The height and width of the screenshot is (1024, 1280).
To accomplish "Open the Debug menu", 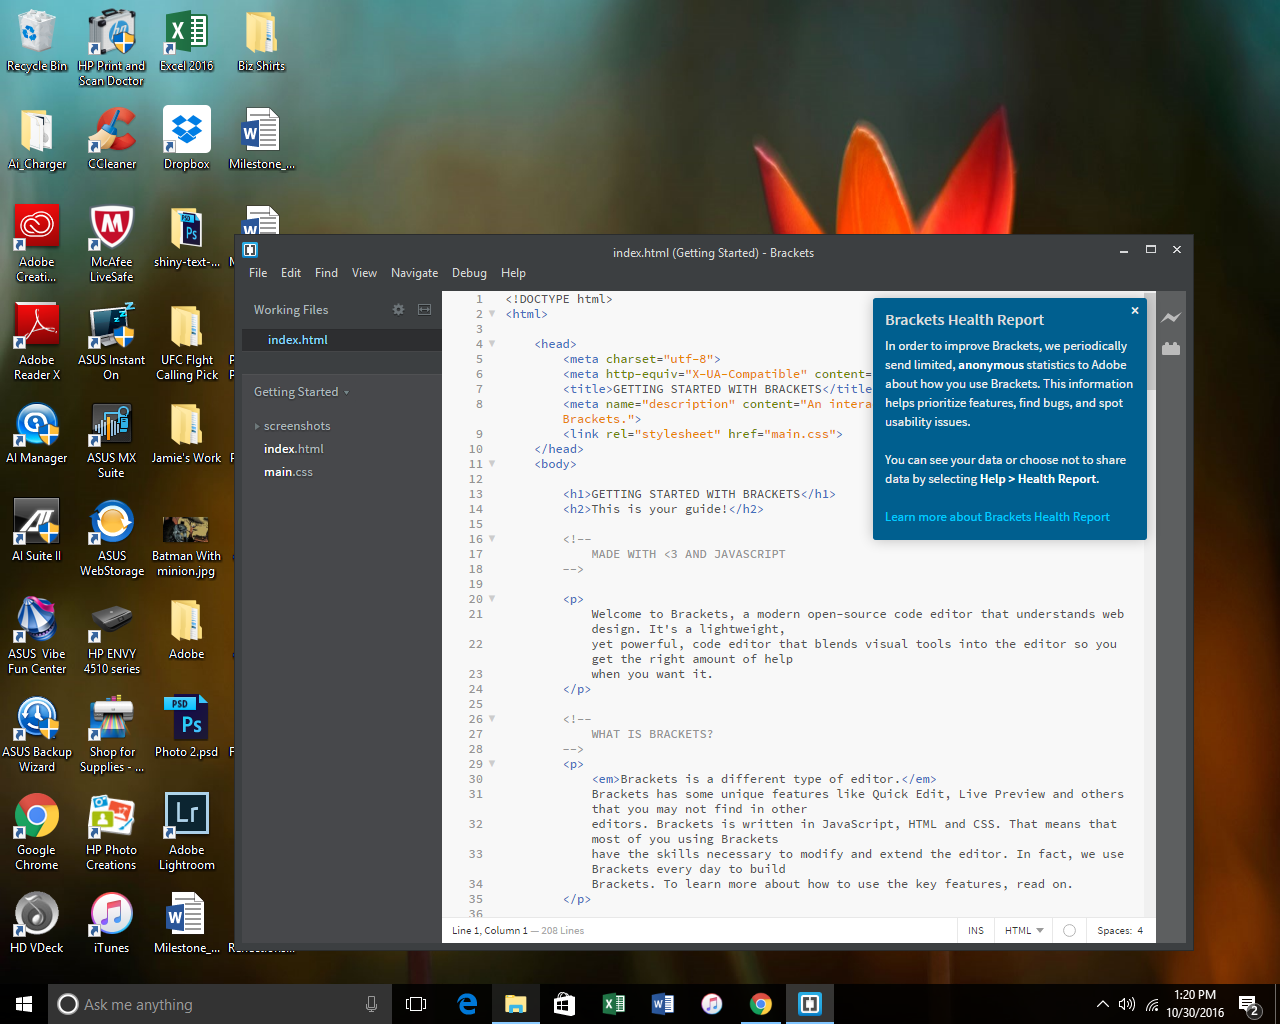I will pos(469,273).
